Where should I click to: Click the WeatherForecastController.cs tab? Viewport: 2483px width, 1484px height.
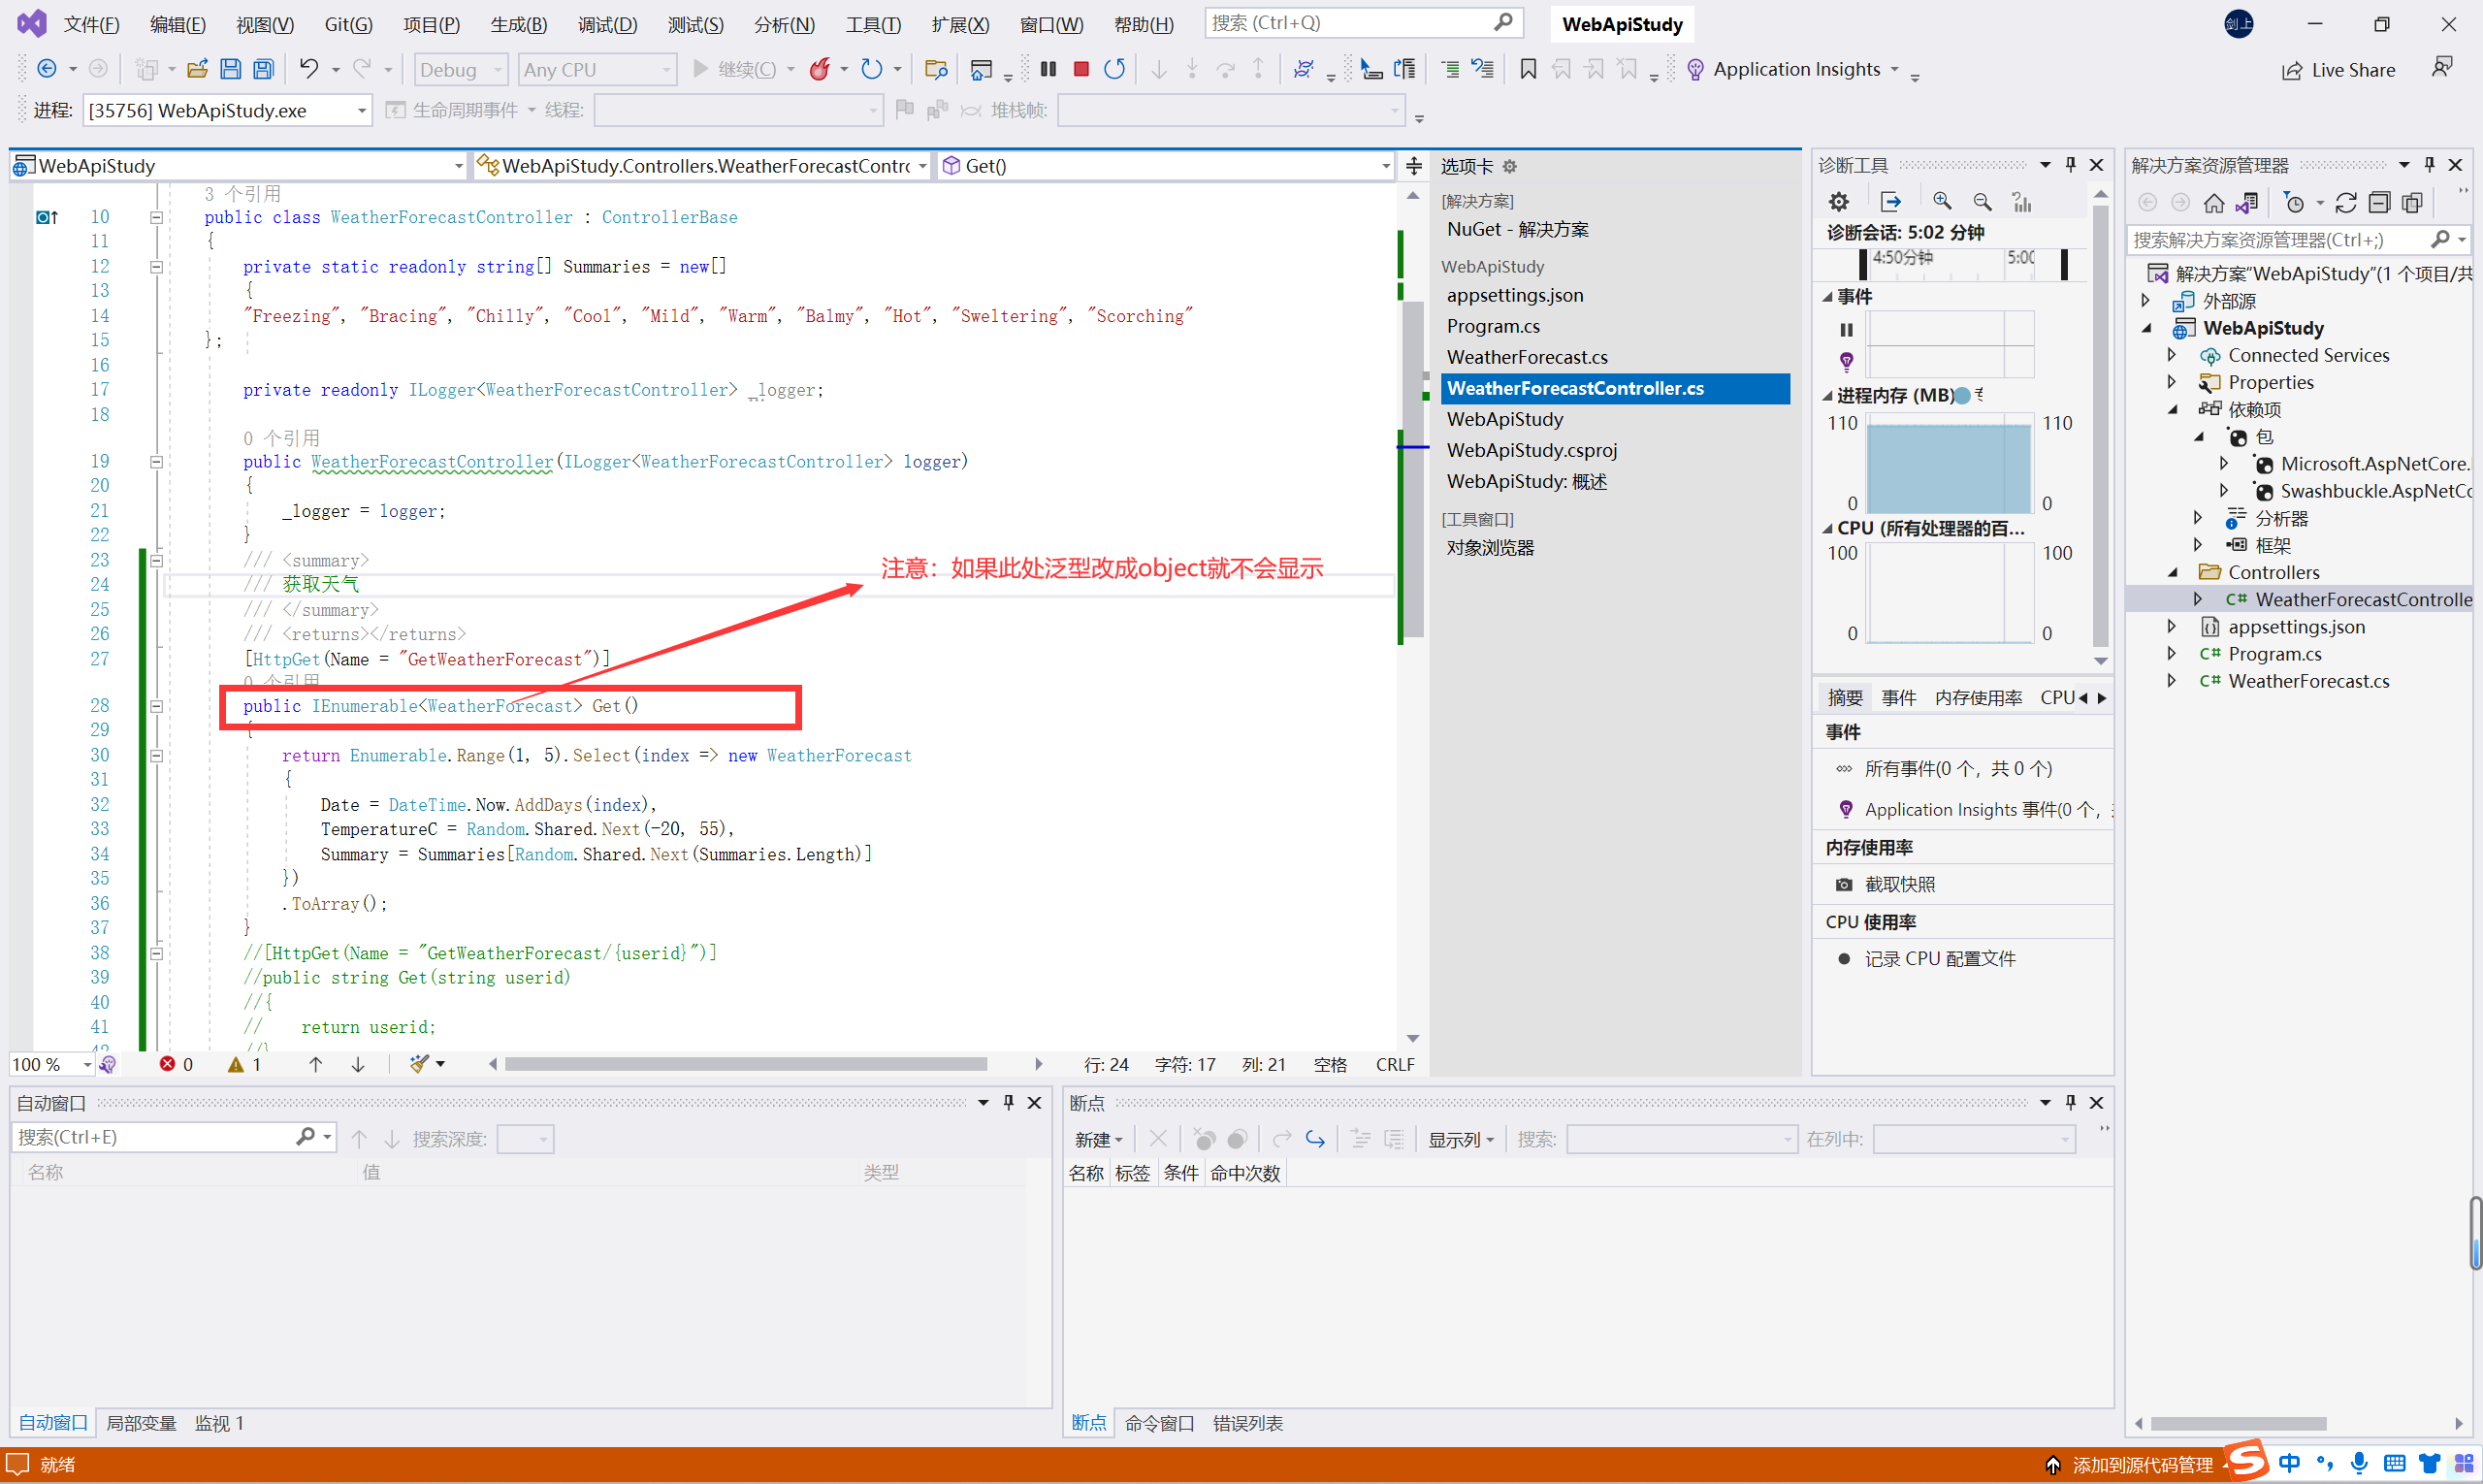[x=1577, y=387]
